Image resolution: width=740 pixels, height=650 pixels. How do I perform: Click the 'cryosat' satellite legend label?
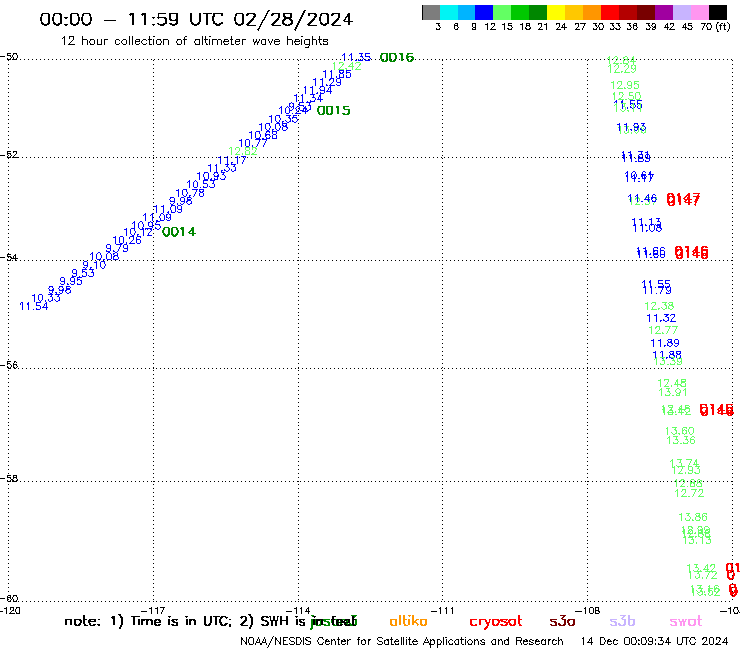click(496, 622)
